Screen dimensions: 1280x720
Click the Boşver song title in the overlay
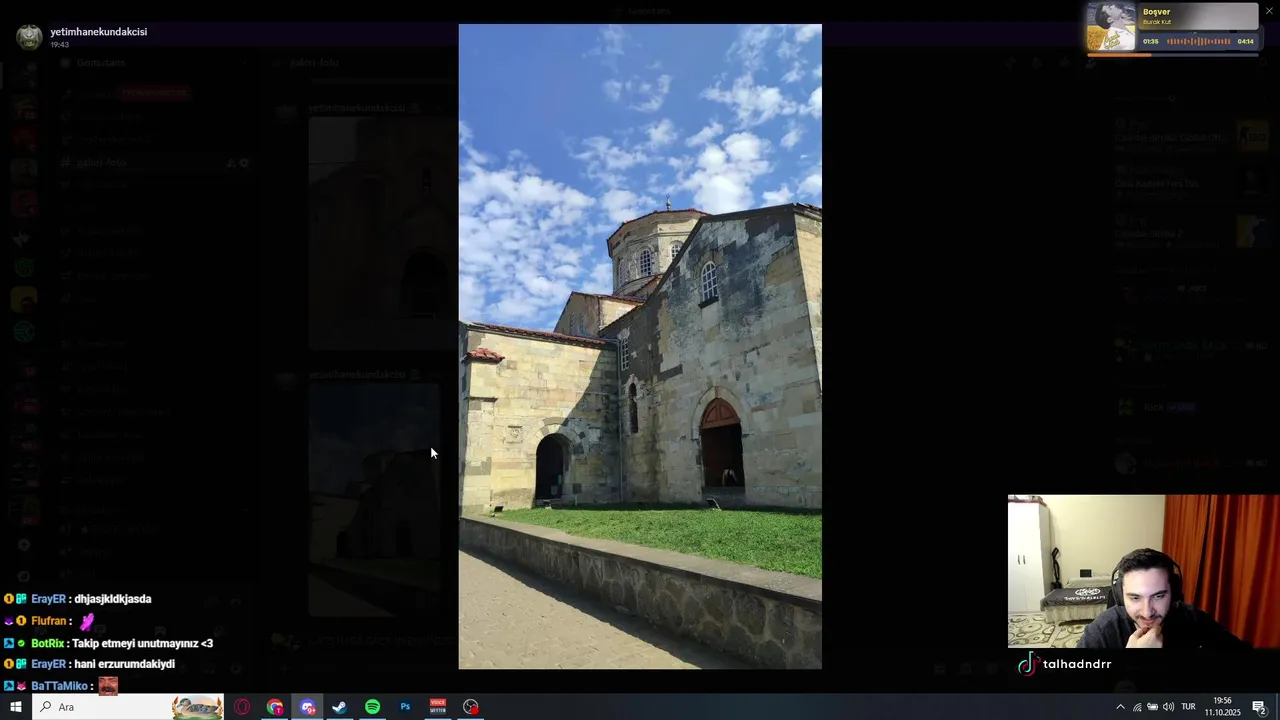[1157, 12]
